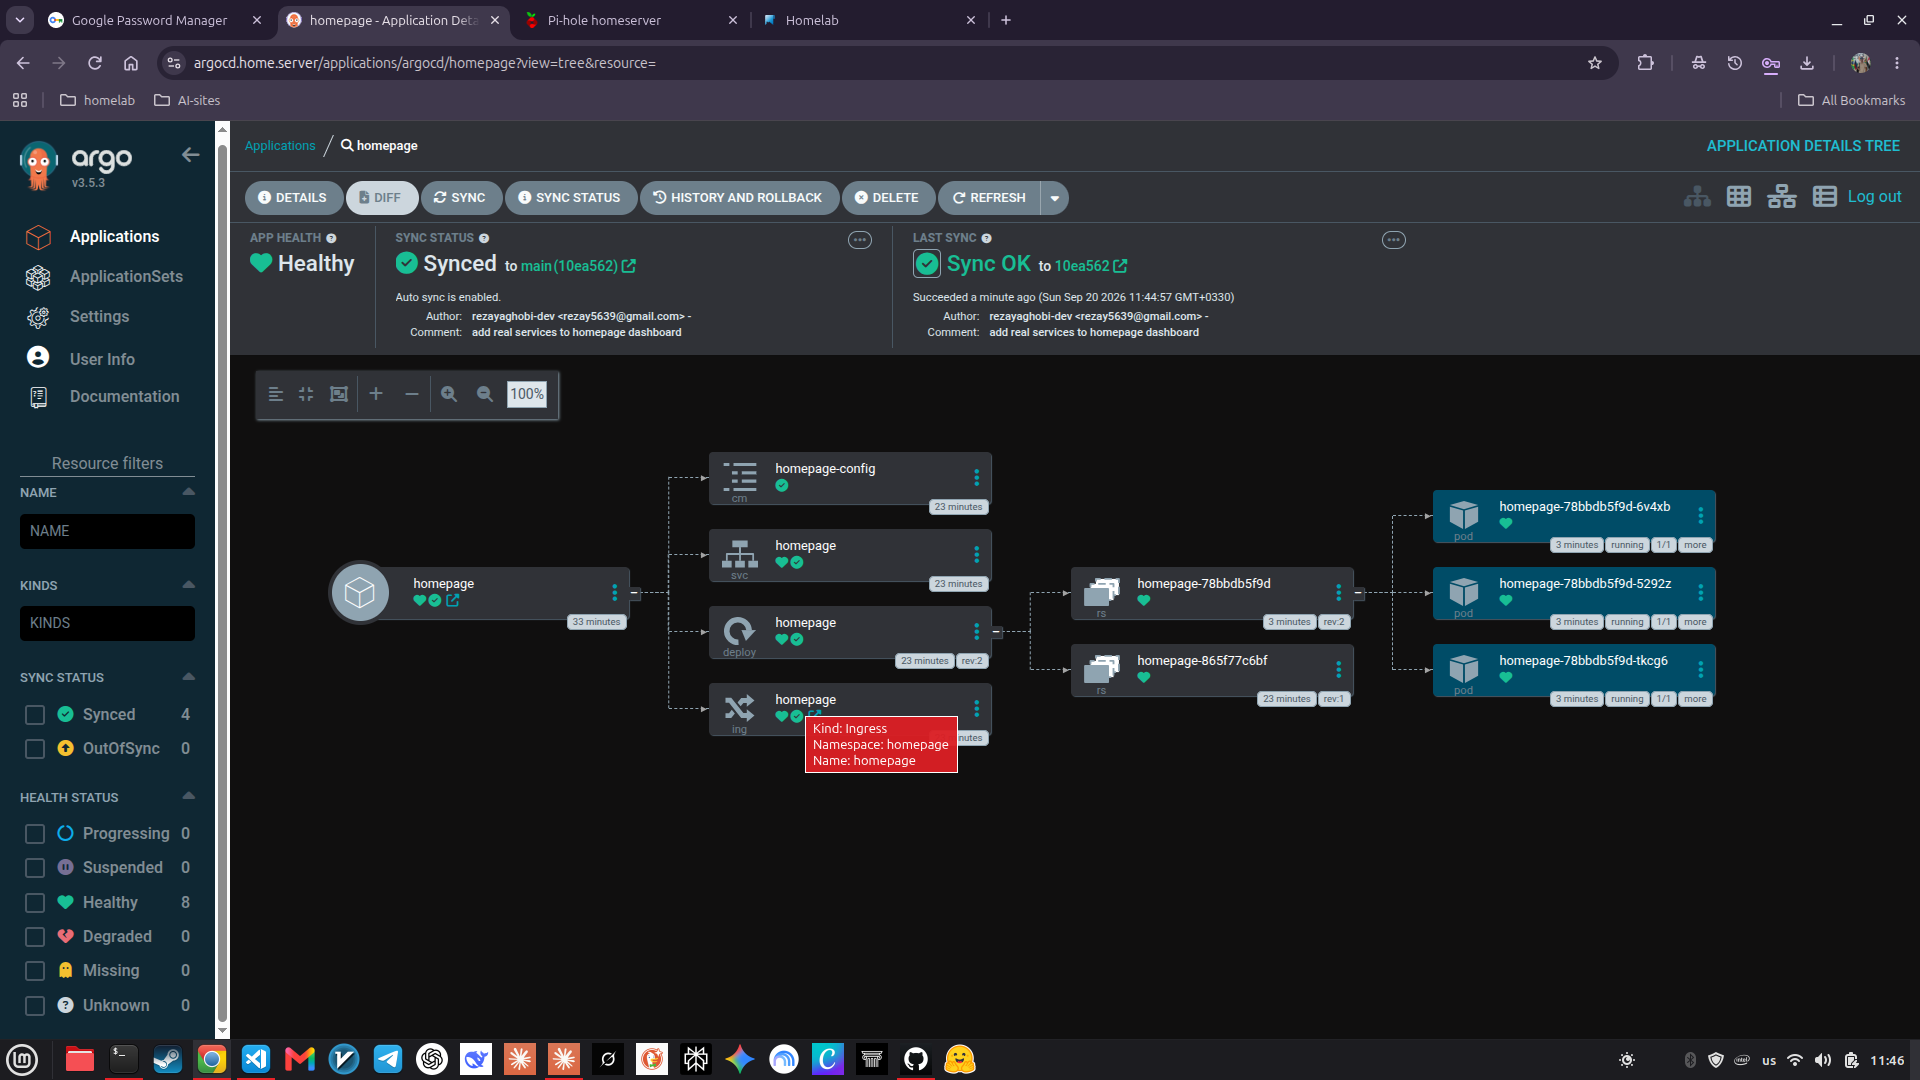This screenshot has height=1080, width=1920.
Task: Collapse the SYNC STATUS filter section
Action: click(188, 677)
